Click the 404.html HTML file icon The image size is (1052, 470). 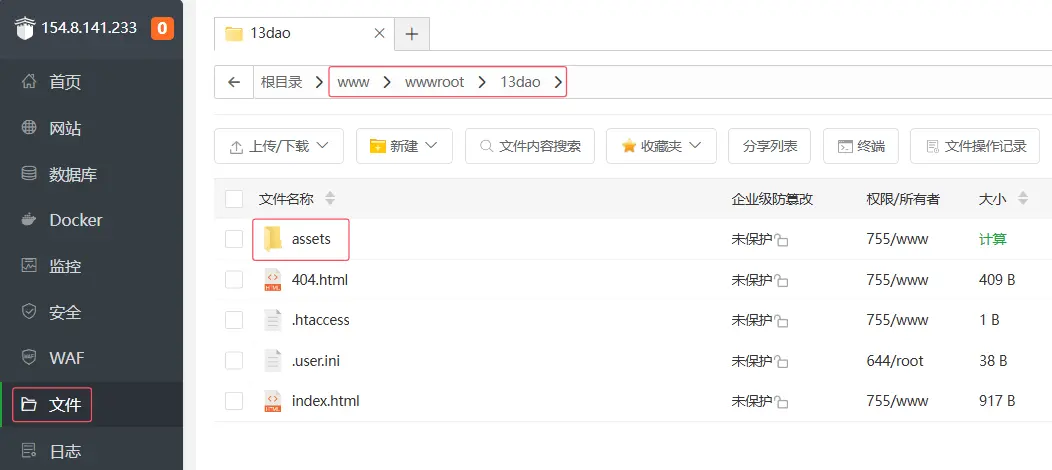tap(272, 280)
